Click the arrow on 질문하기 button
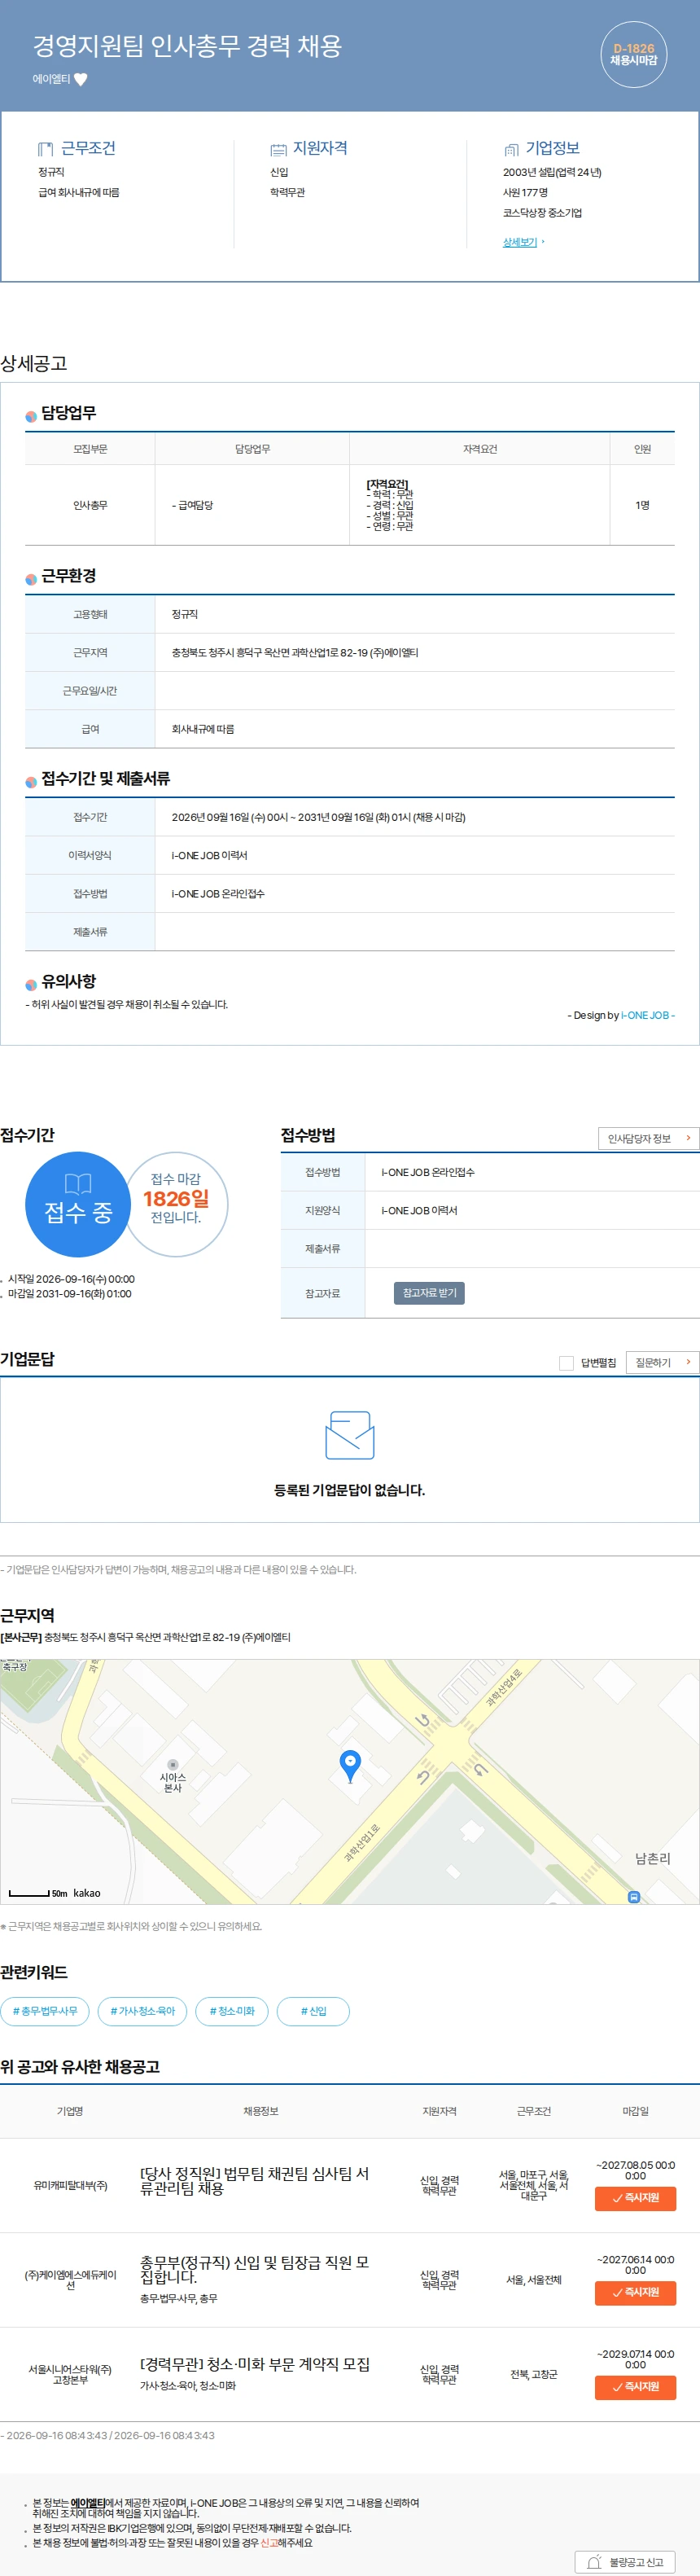 (x=688, y=1362)
